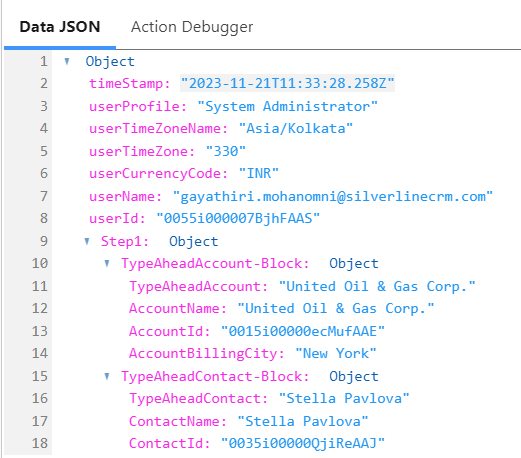Collapse the TypeAheadAccount-Block node
Image resolution: width=521 pixels, height=458 pixels.
point(107,263)
